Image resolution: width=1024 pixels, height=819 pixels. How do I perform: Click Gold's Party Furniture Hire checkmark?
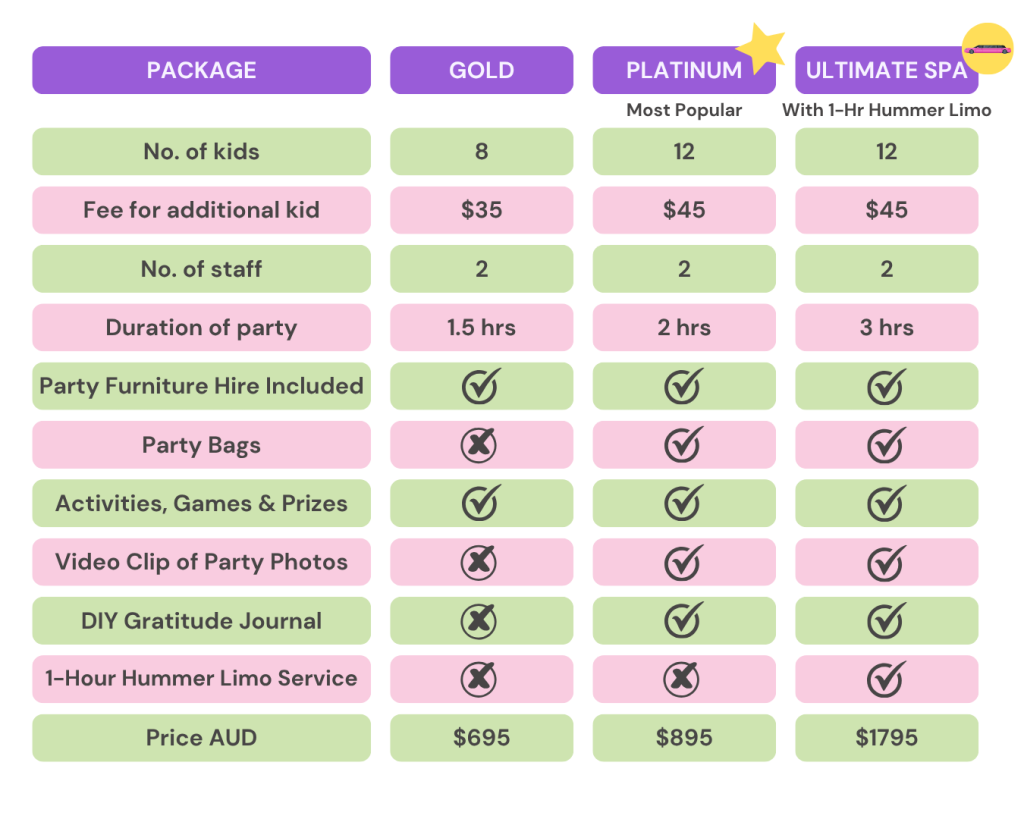(x=481, y=386)
